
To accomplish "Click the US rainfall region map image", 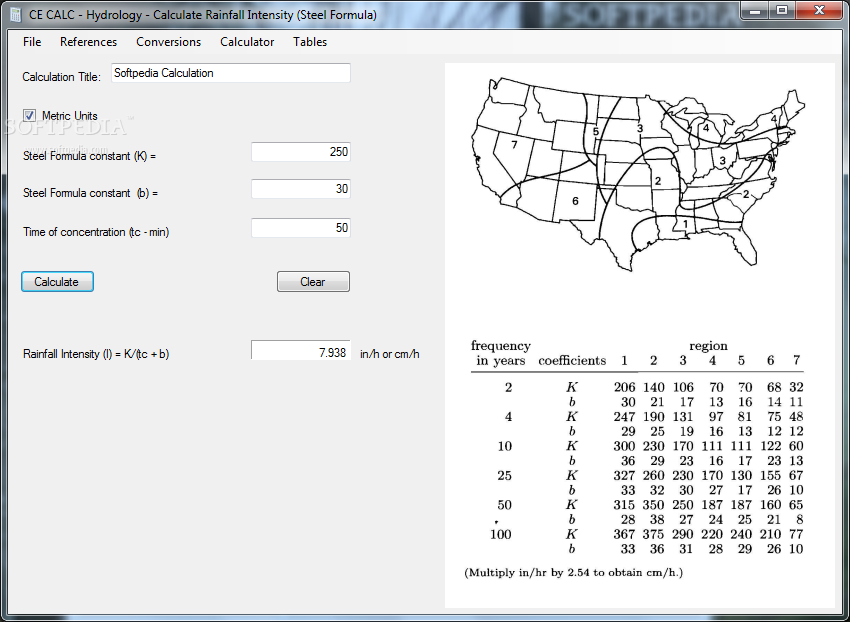I will 639,175.
